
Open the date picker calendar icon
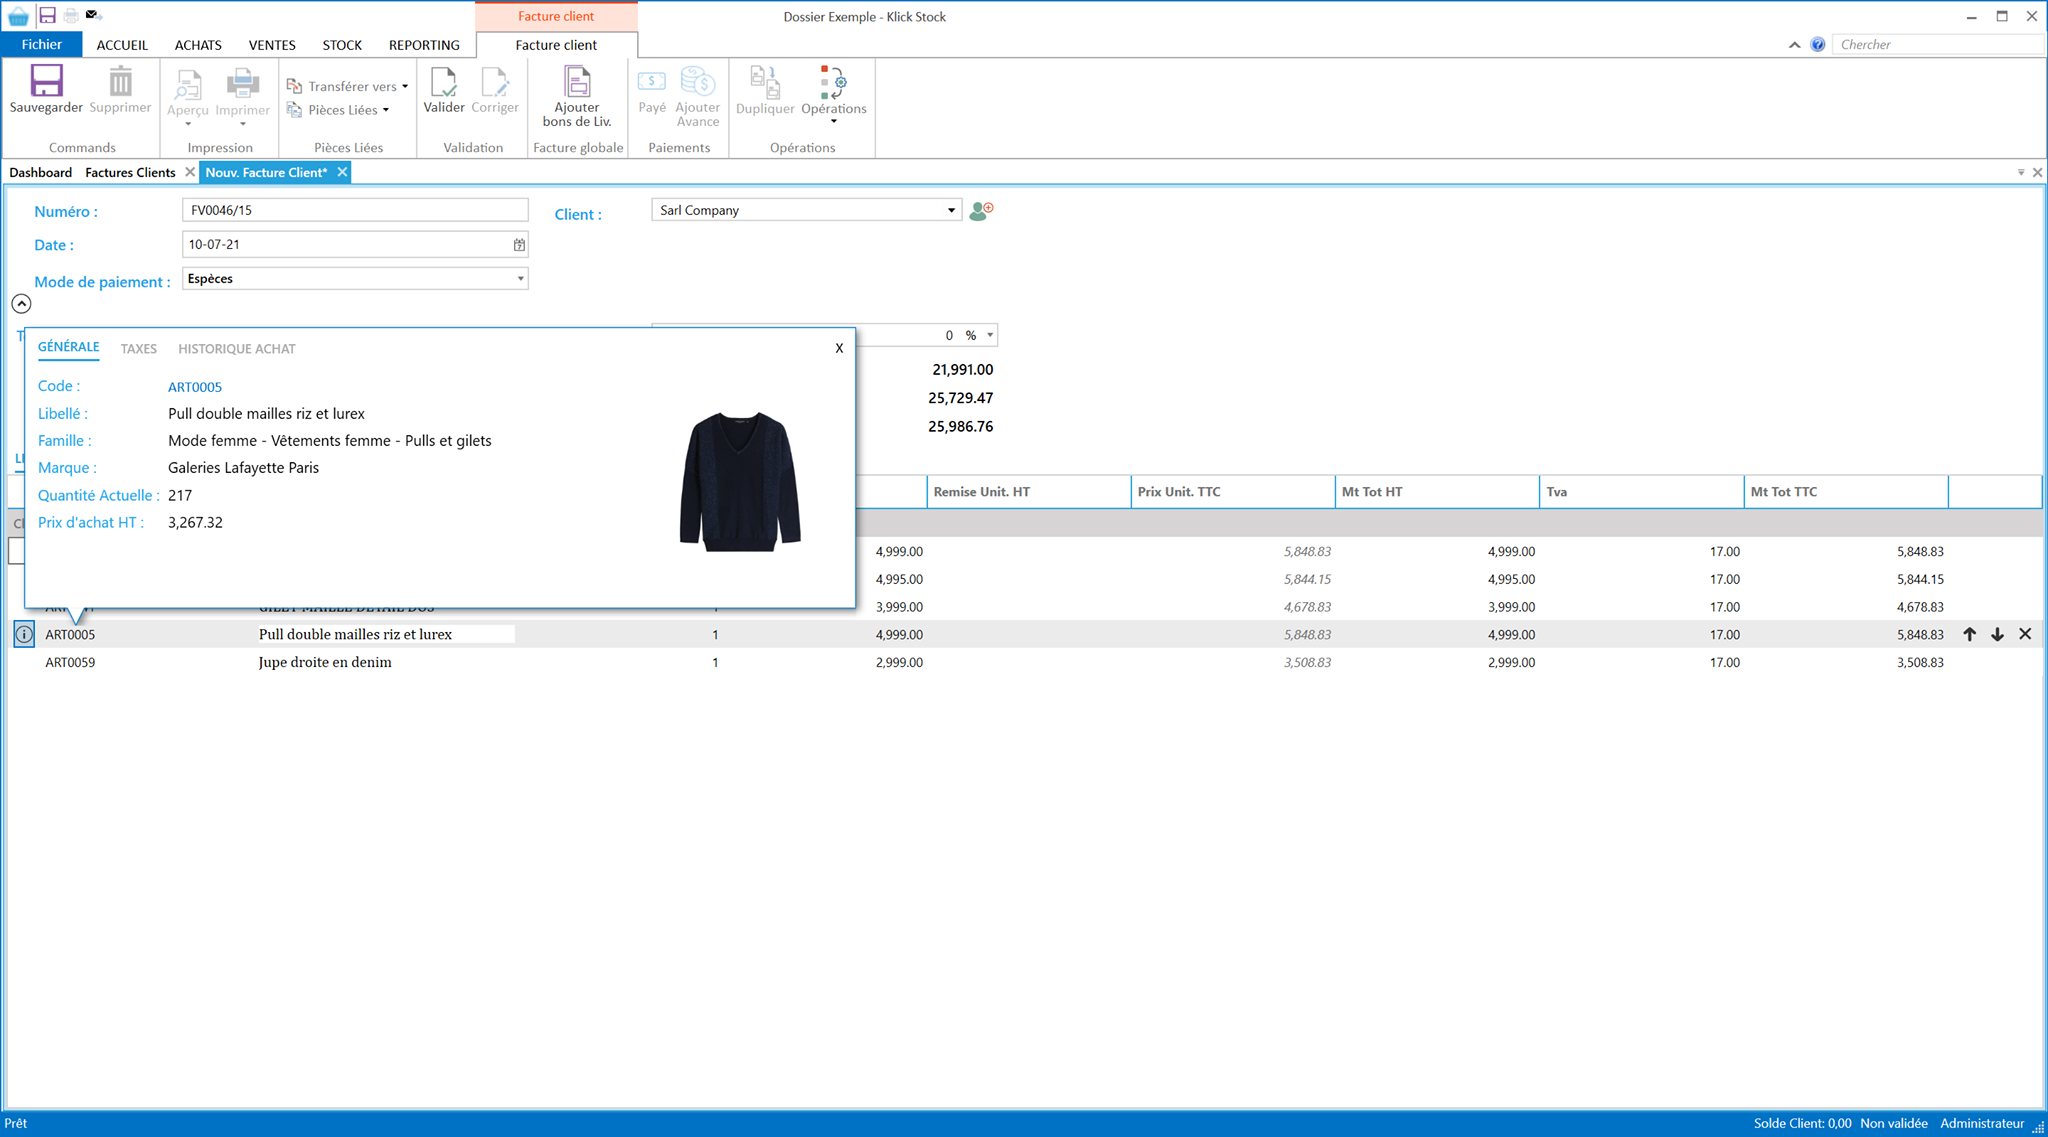tap(519, 245)
